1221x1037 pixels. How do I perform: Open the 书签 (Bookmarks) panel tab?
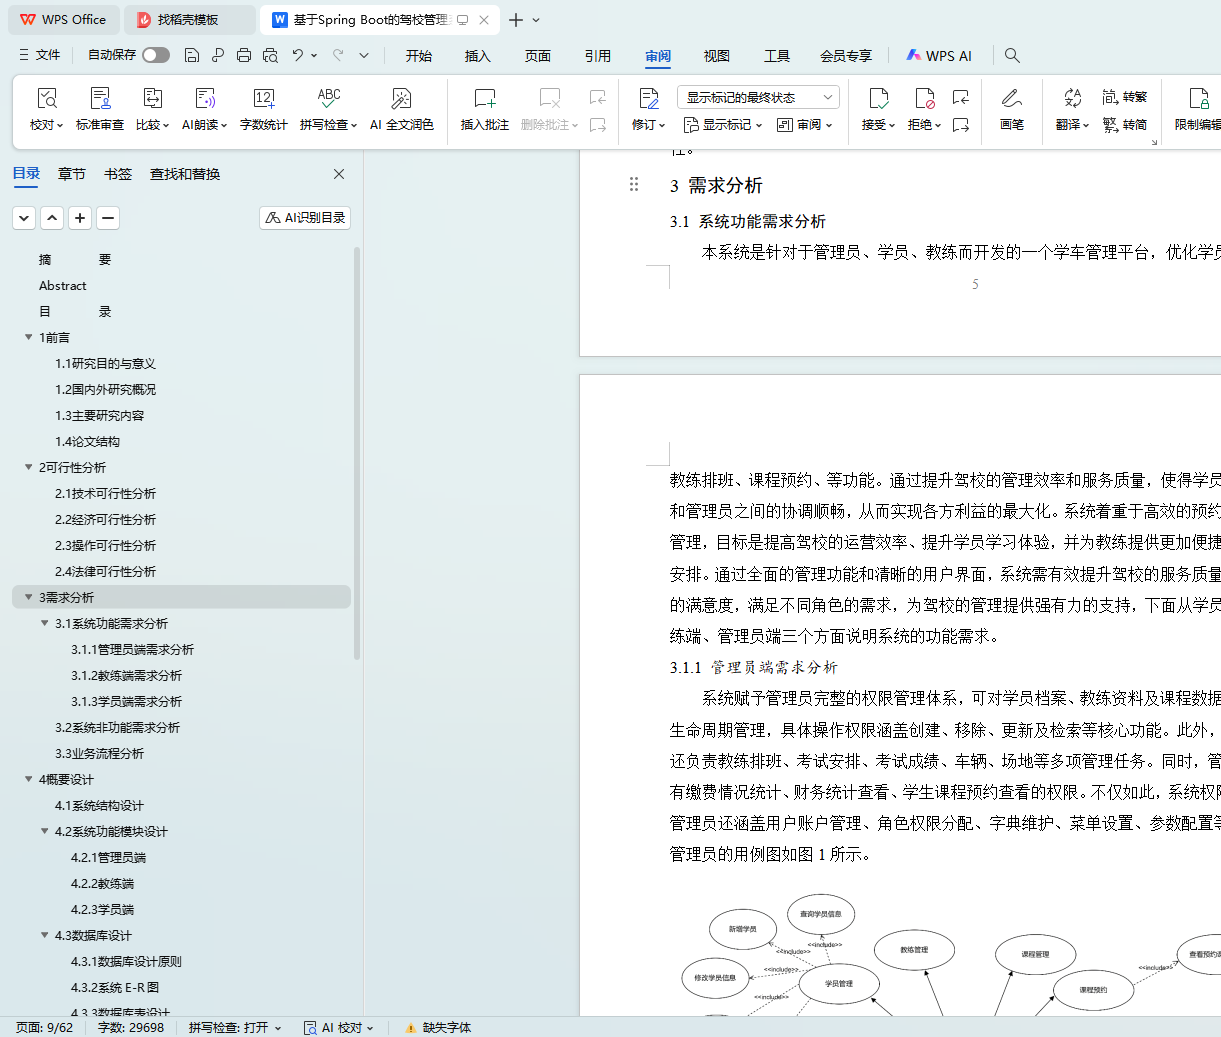coord(118,174)
